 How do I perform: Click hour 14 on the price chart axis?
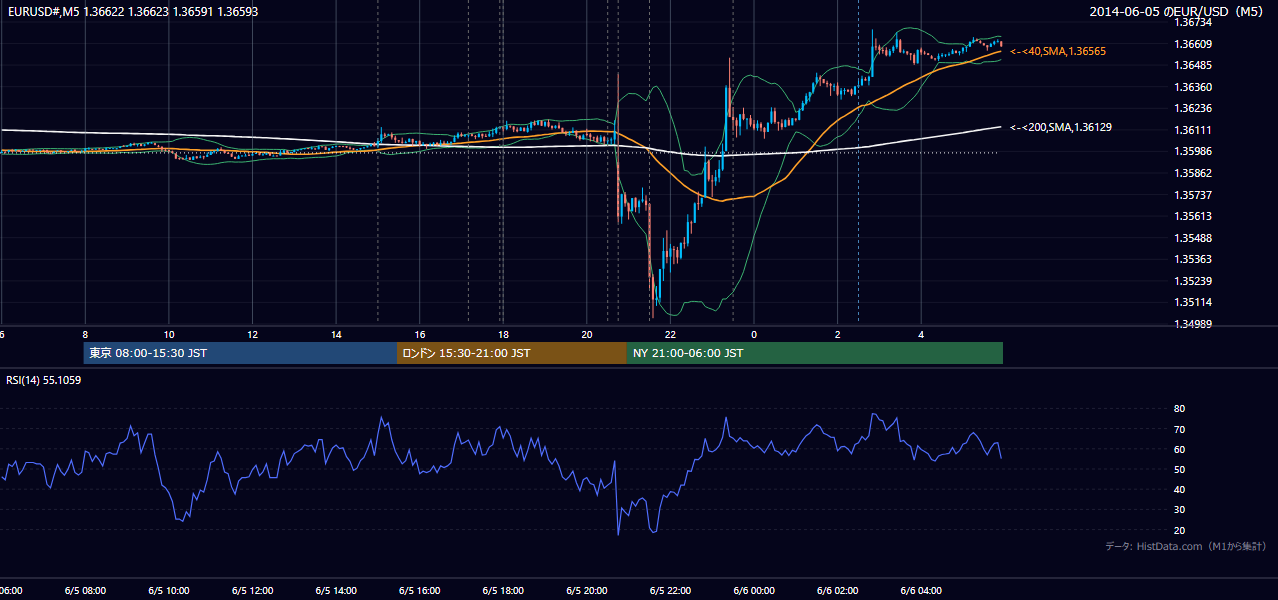point(336,335)
